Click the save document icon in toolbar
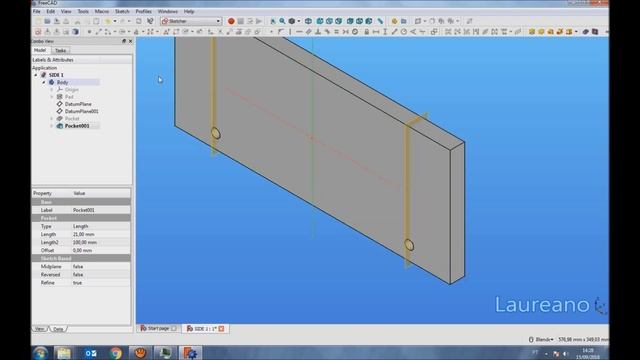The width and height of the screenshot is (640, 360). [x=57, y=21]
